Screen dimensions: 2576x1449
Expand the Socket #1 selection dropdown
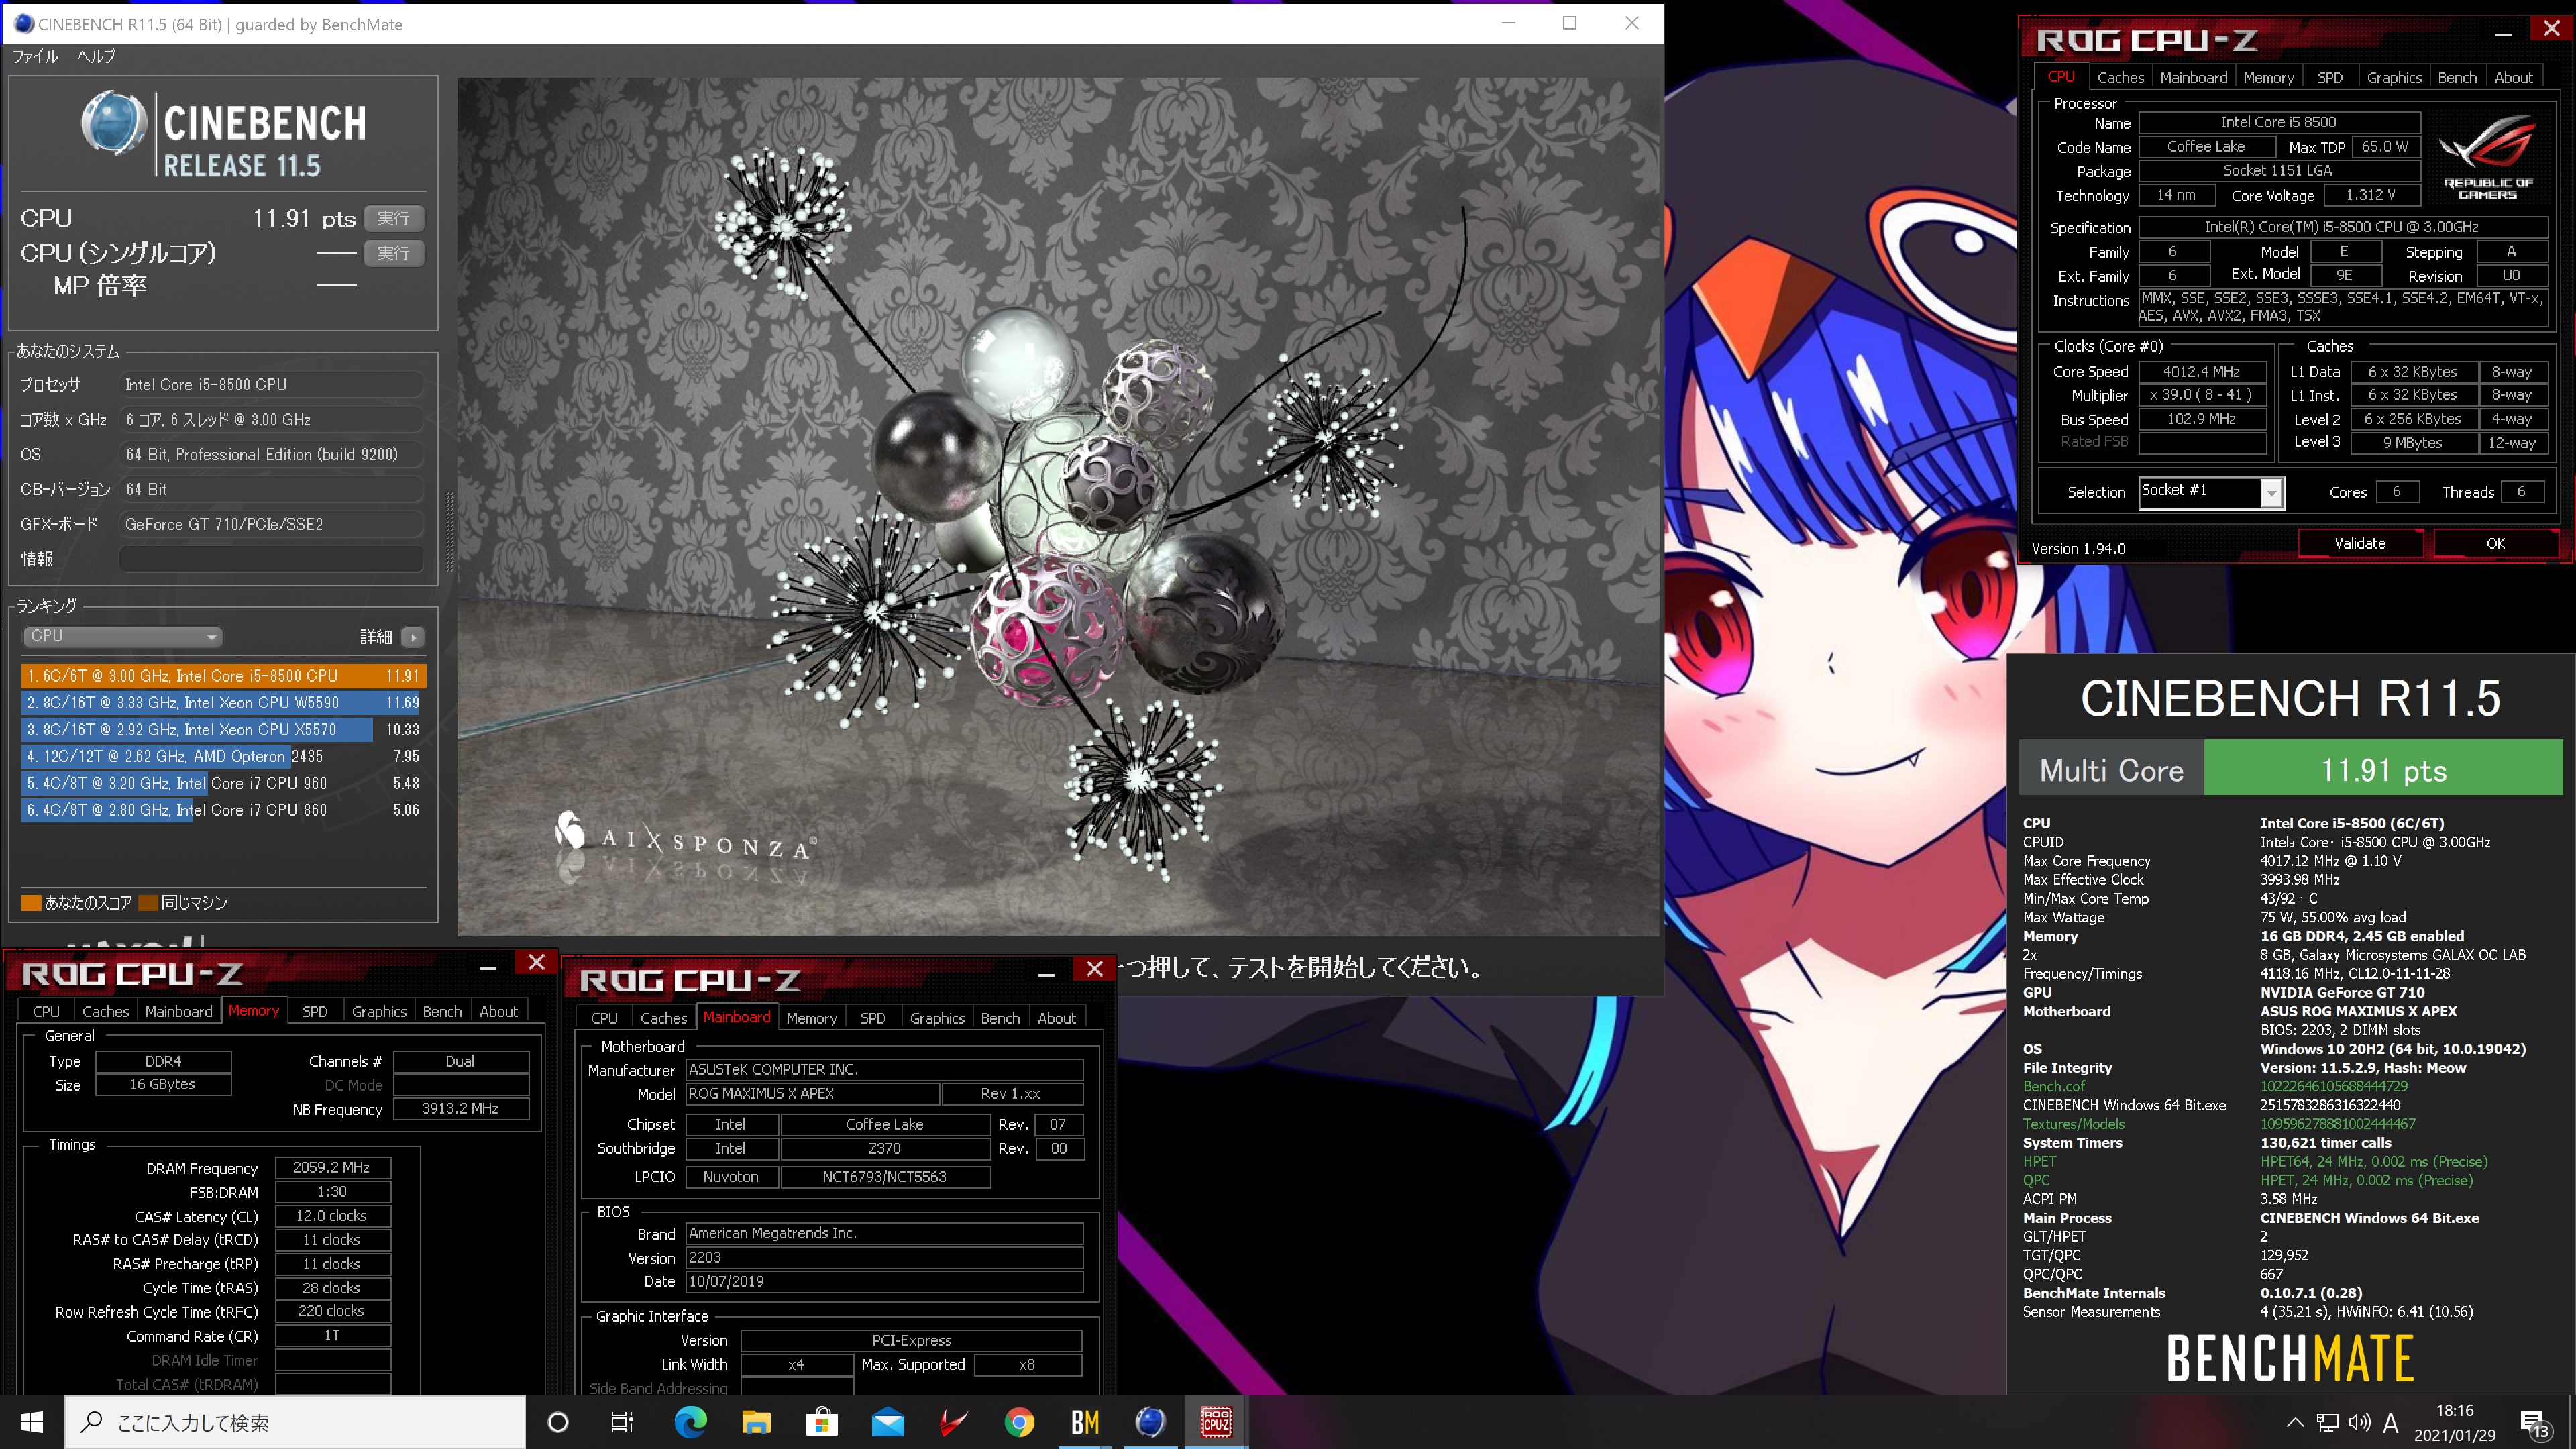(2272, 492)
